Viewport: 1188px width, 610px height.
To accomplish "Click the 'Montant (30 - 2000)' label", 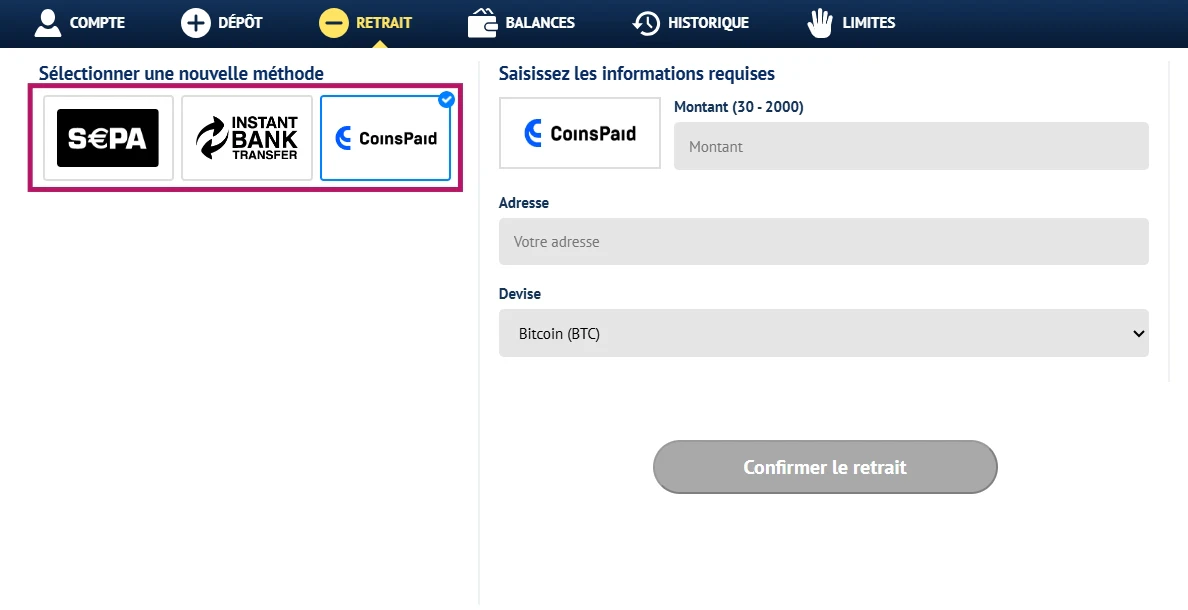I will click(x=739, y=107).
